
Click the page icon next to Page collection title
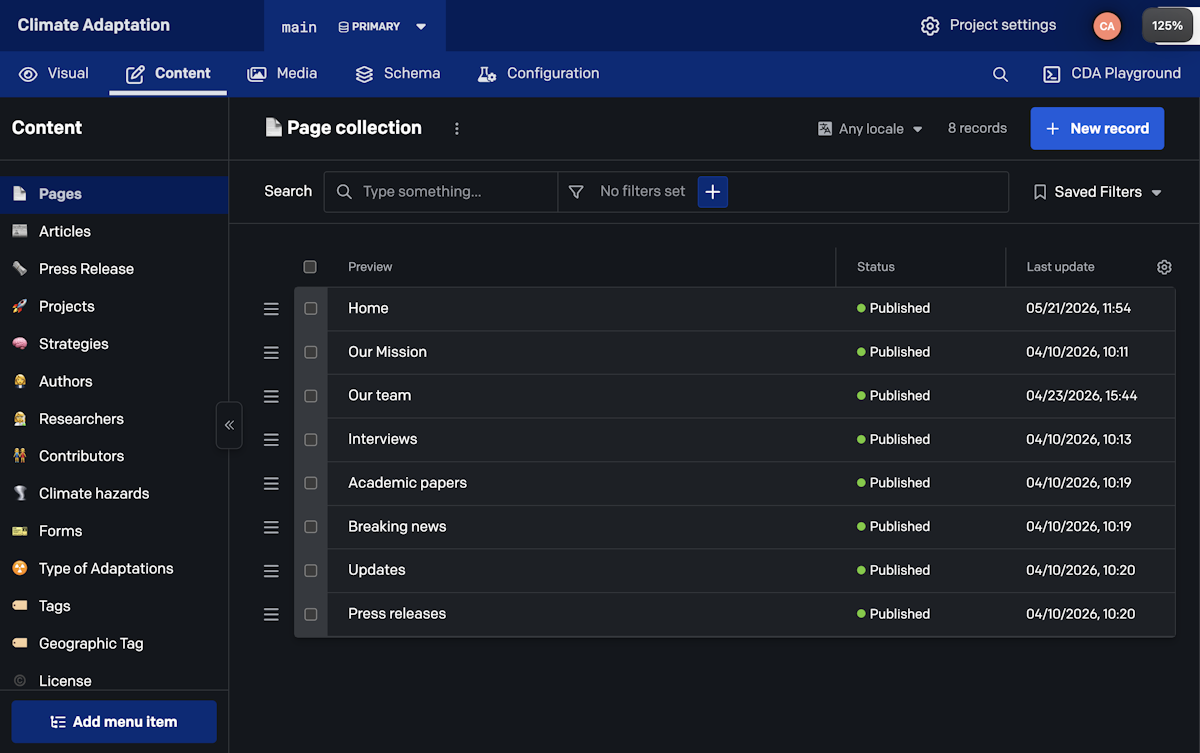273,127
